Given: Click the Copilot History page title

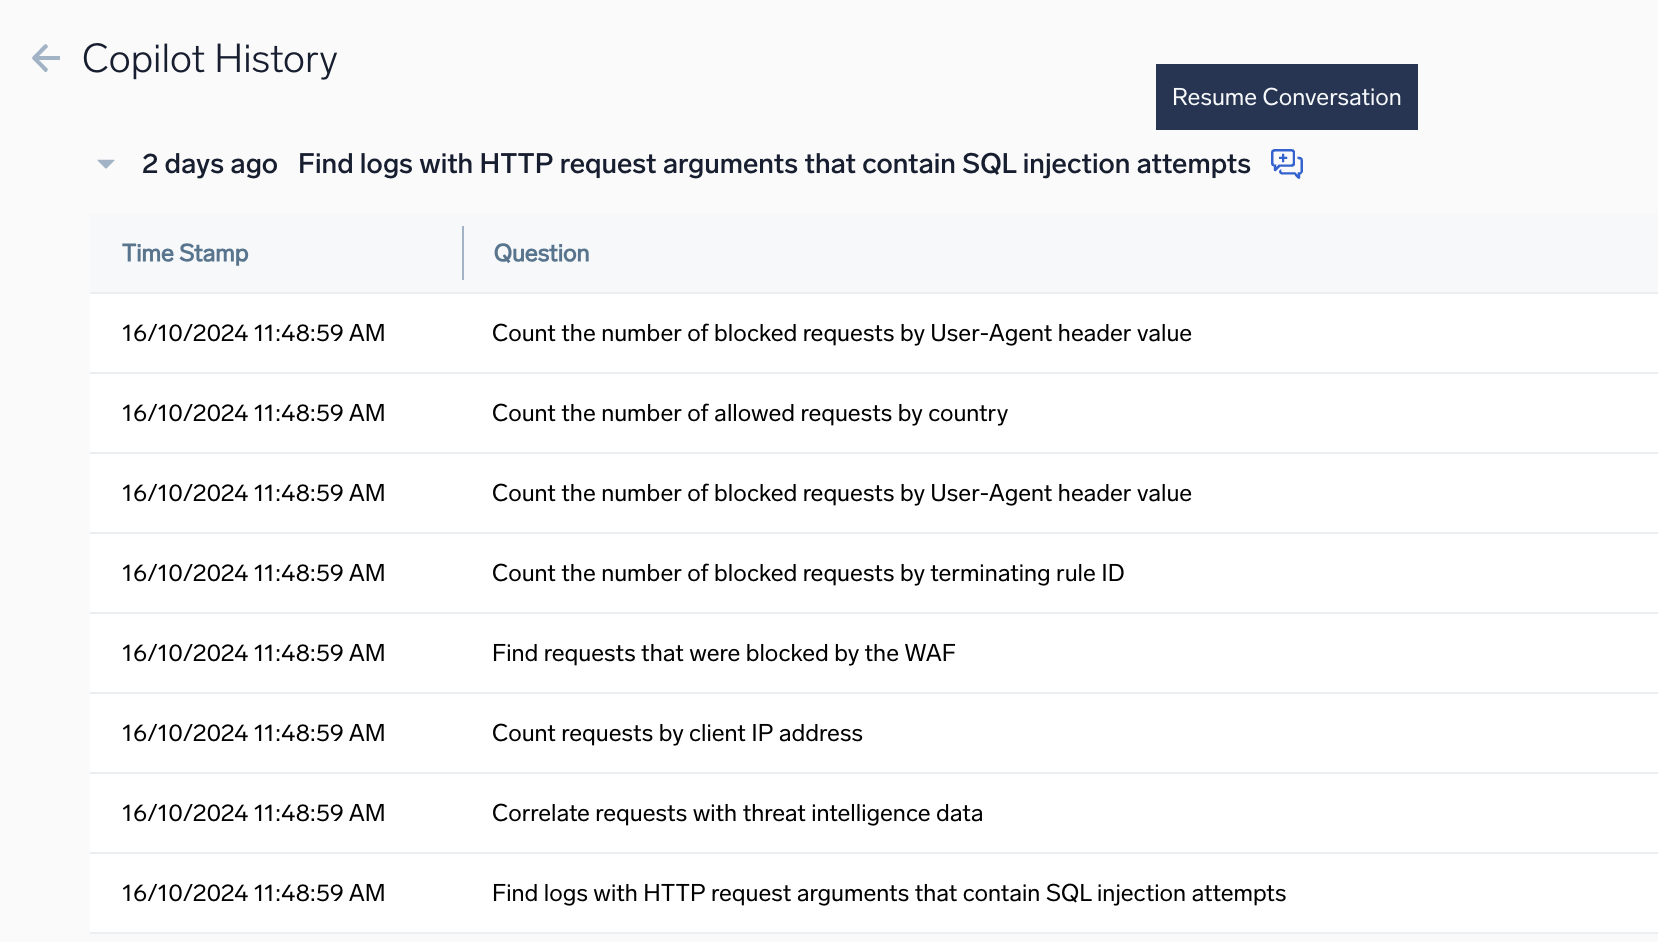Looking at the screenshot, I should (x=209, y=59).
